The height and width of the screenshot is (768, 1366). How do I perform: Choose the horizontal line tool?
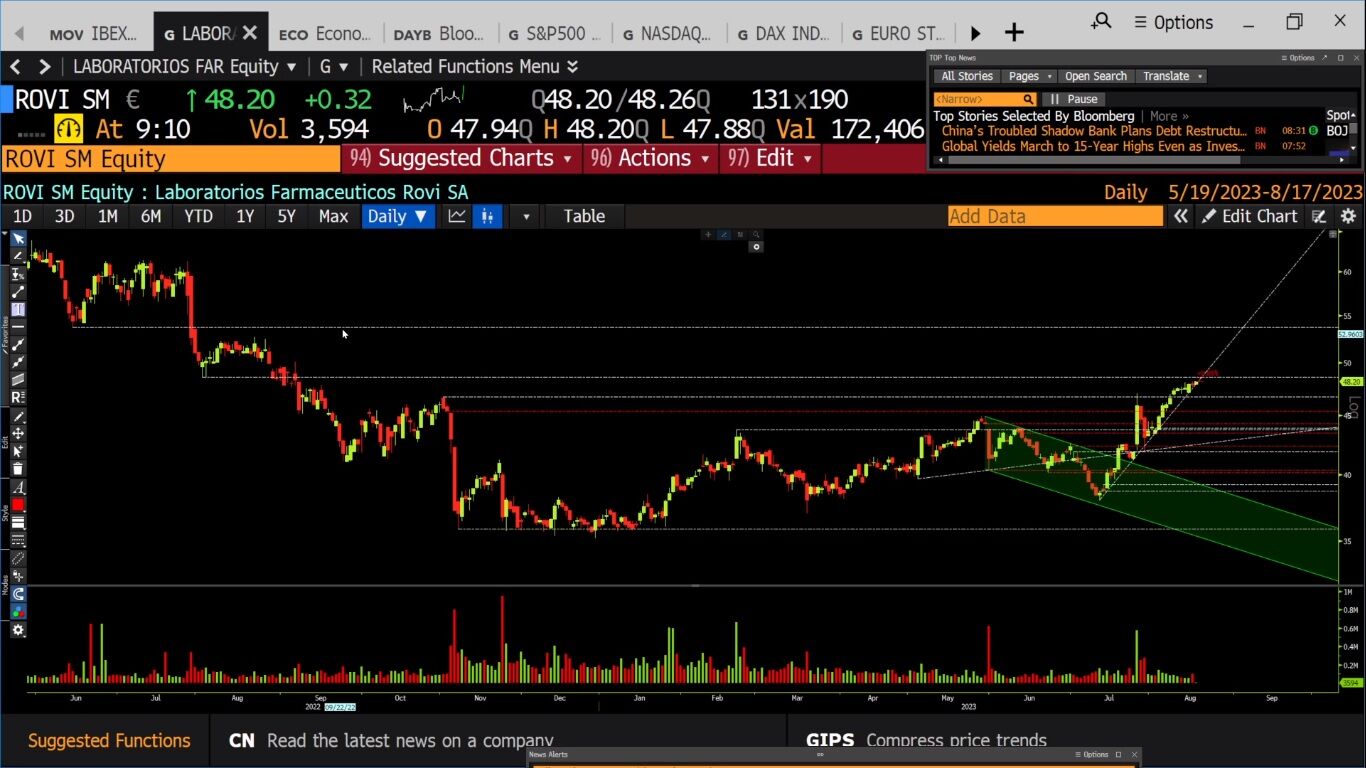[x=18, y=327]
